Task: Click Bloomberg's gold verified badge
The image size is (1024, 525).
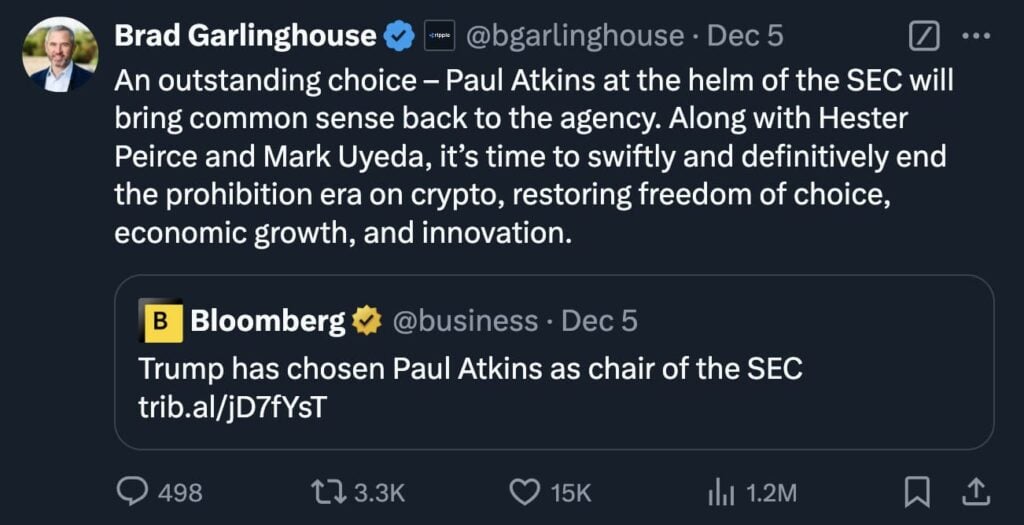Action: coord(367,321)
